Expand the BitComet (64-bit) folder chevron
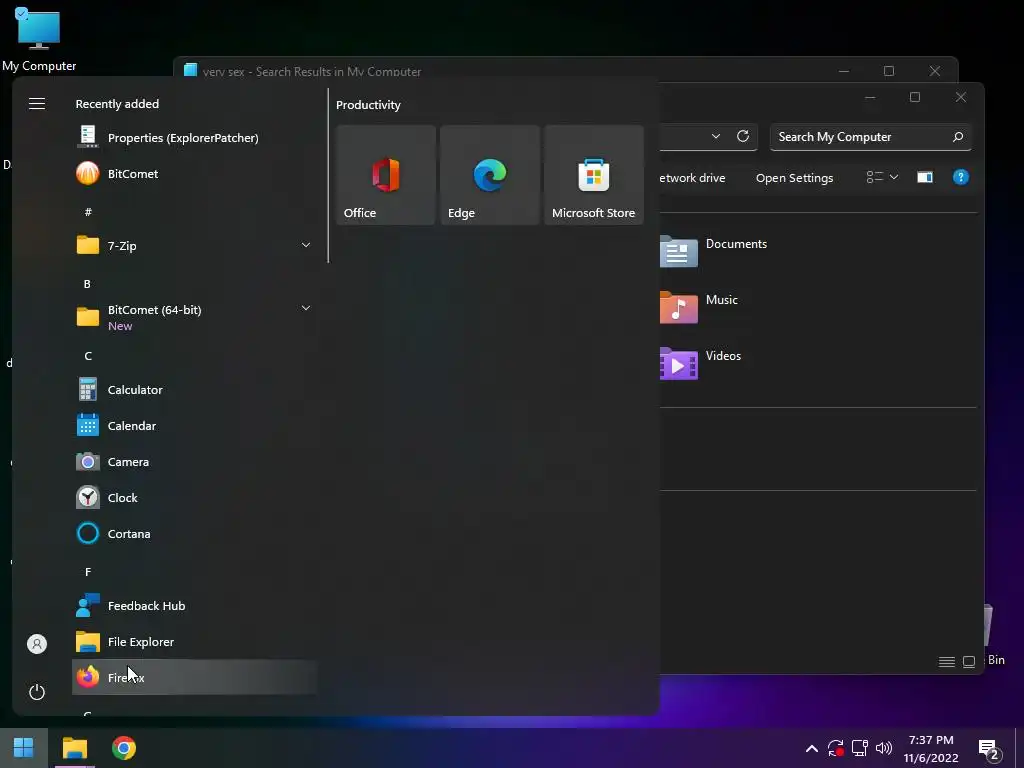This screenshot has width=1024, height=768. (305, 308)
